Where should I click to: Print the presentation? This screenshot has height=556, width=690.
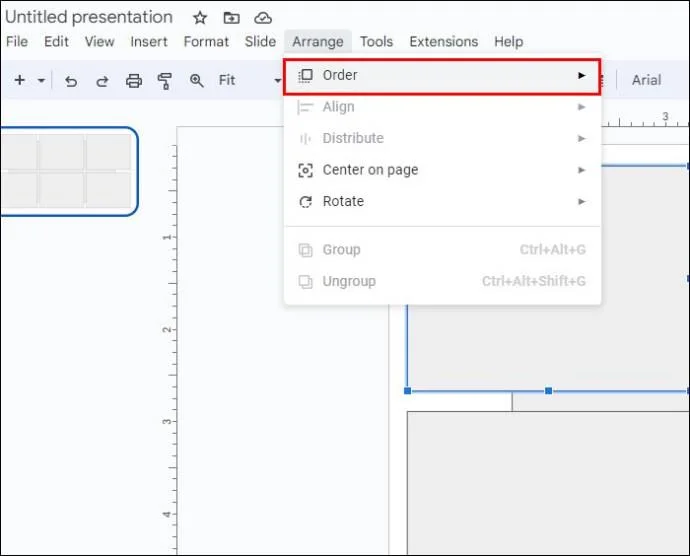click(134, 81)
